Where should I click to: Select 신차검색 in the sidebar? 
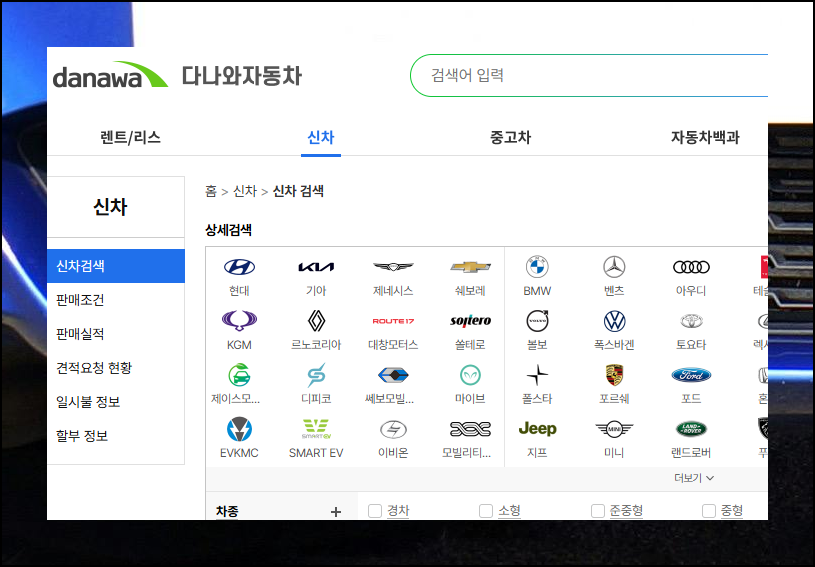tap(116, 266)
